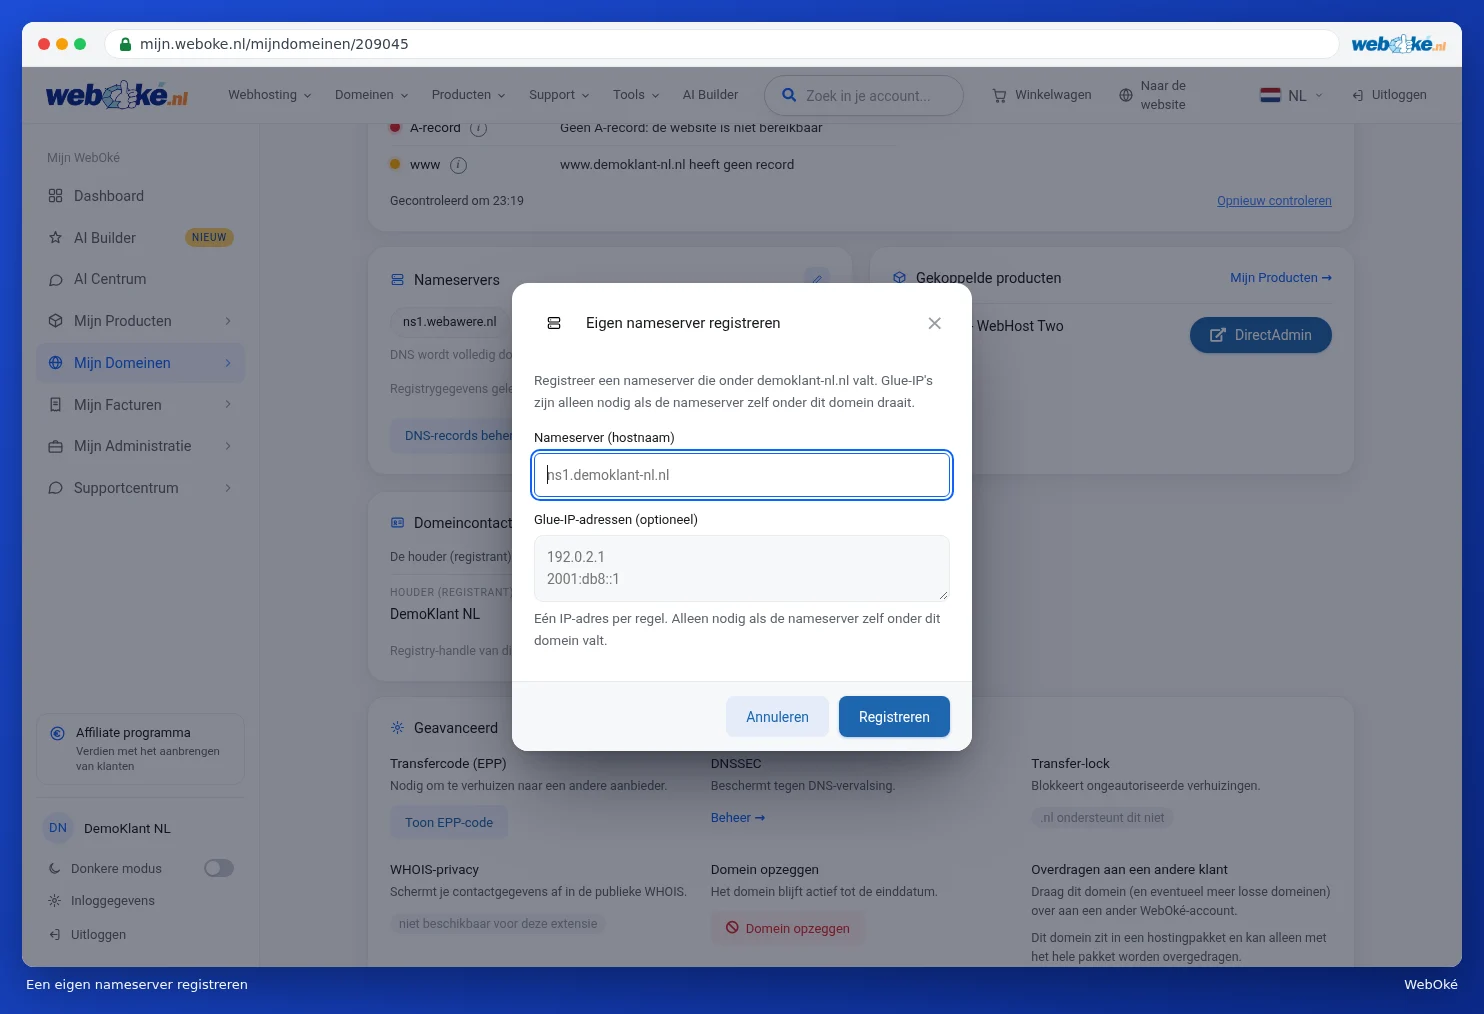1484x1014 pixels.
Task: Click the Dutch flag icon
Action: tap(1270, 95)
